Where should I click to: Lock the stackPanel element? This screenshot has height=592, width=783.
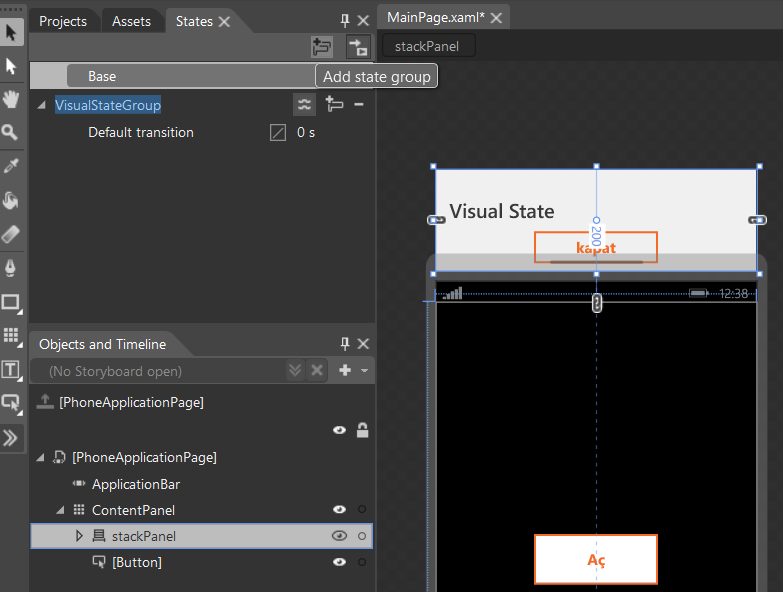[x=362, y=536]
